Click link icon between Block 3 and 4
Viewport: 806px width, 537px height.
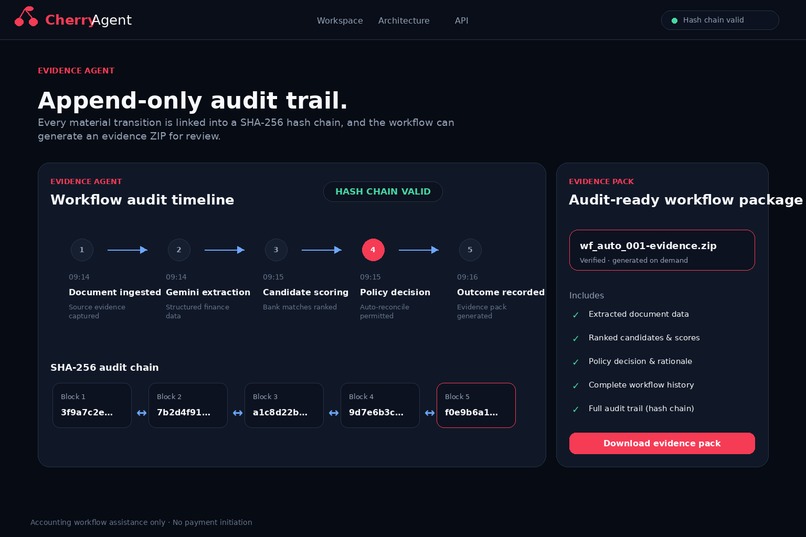point(334,413)
